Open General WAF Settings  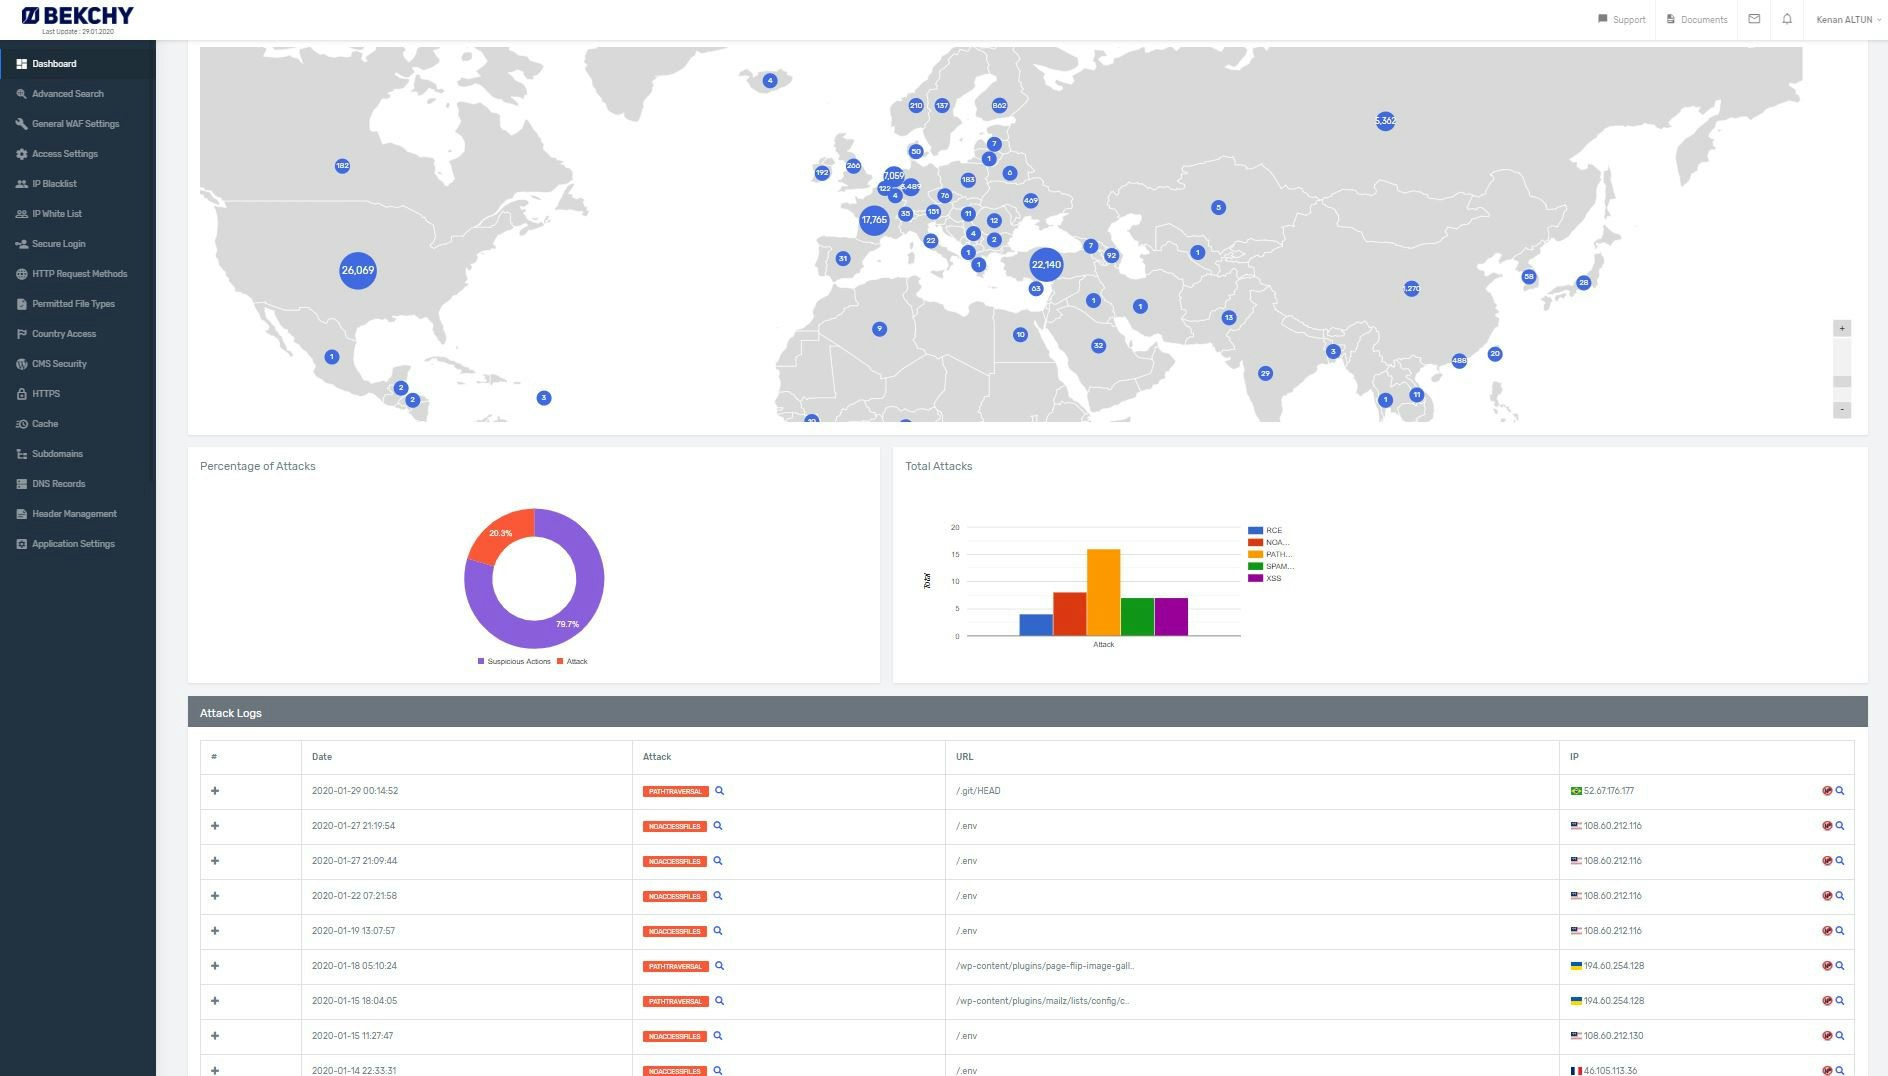tap(75, 124)
